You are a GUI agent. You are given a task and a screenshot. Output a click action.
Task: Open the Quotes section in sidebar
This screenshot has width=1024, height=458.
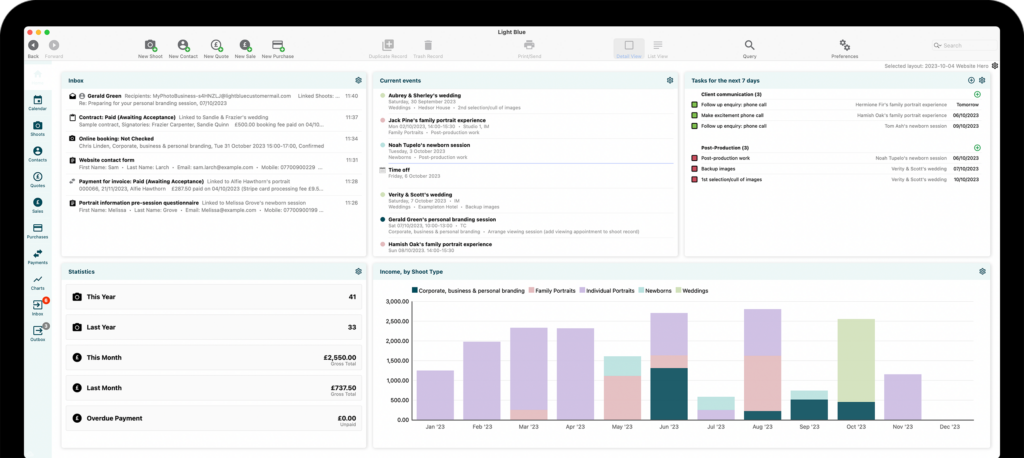click(x=37, y=178)
